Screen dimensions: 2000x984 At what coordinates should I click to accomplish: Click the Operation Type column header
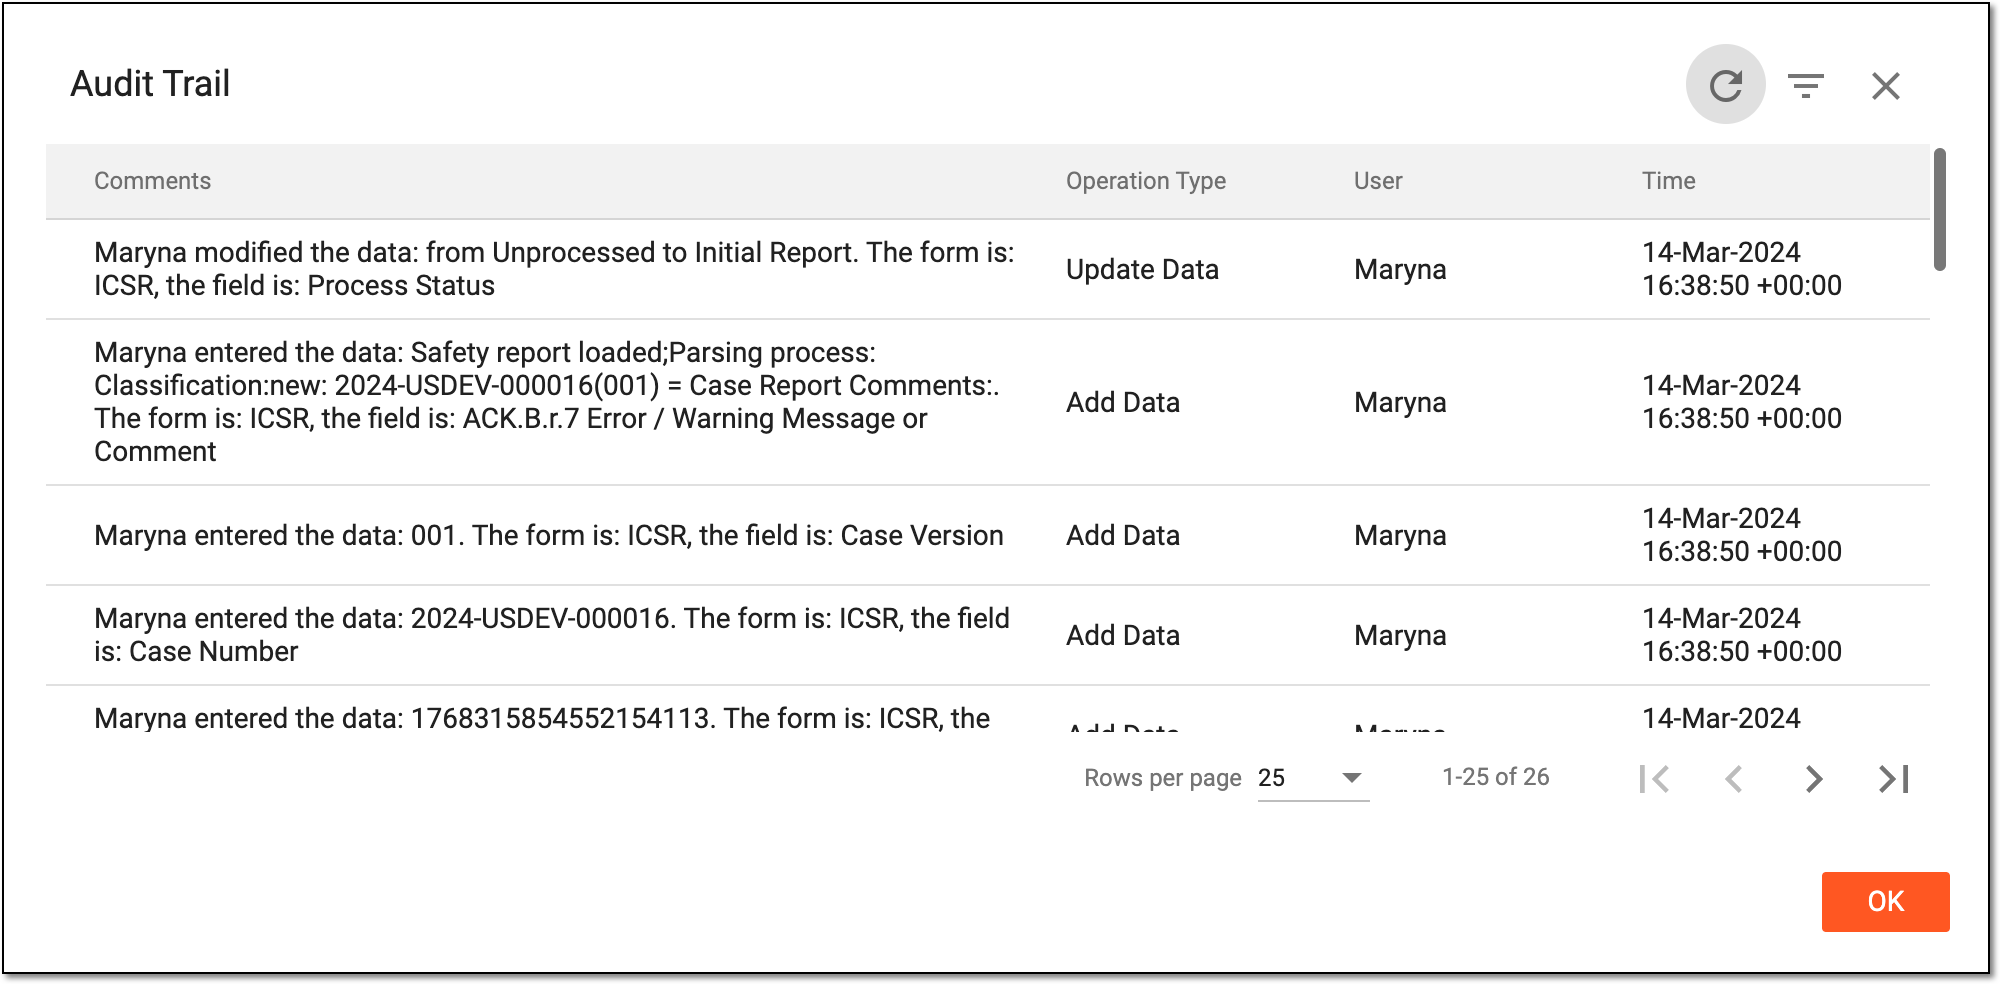[1145, 181]
